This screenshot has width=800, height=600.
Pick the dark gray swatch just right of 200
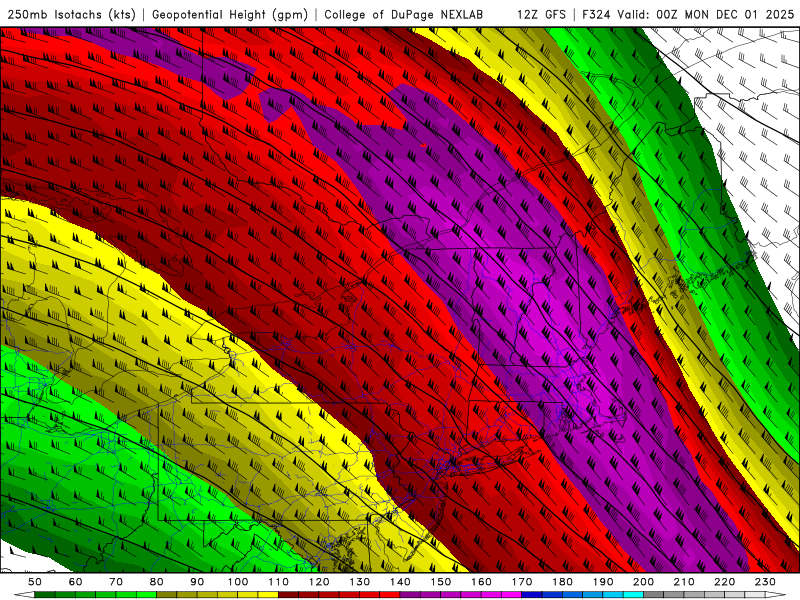tap(654, 595)
